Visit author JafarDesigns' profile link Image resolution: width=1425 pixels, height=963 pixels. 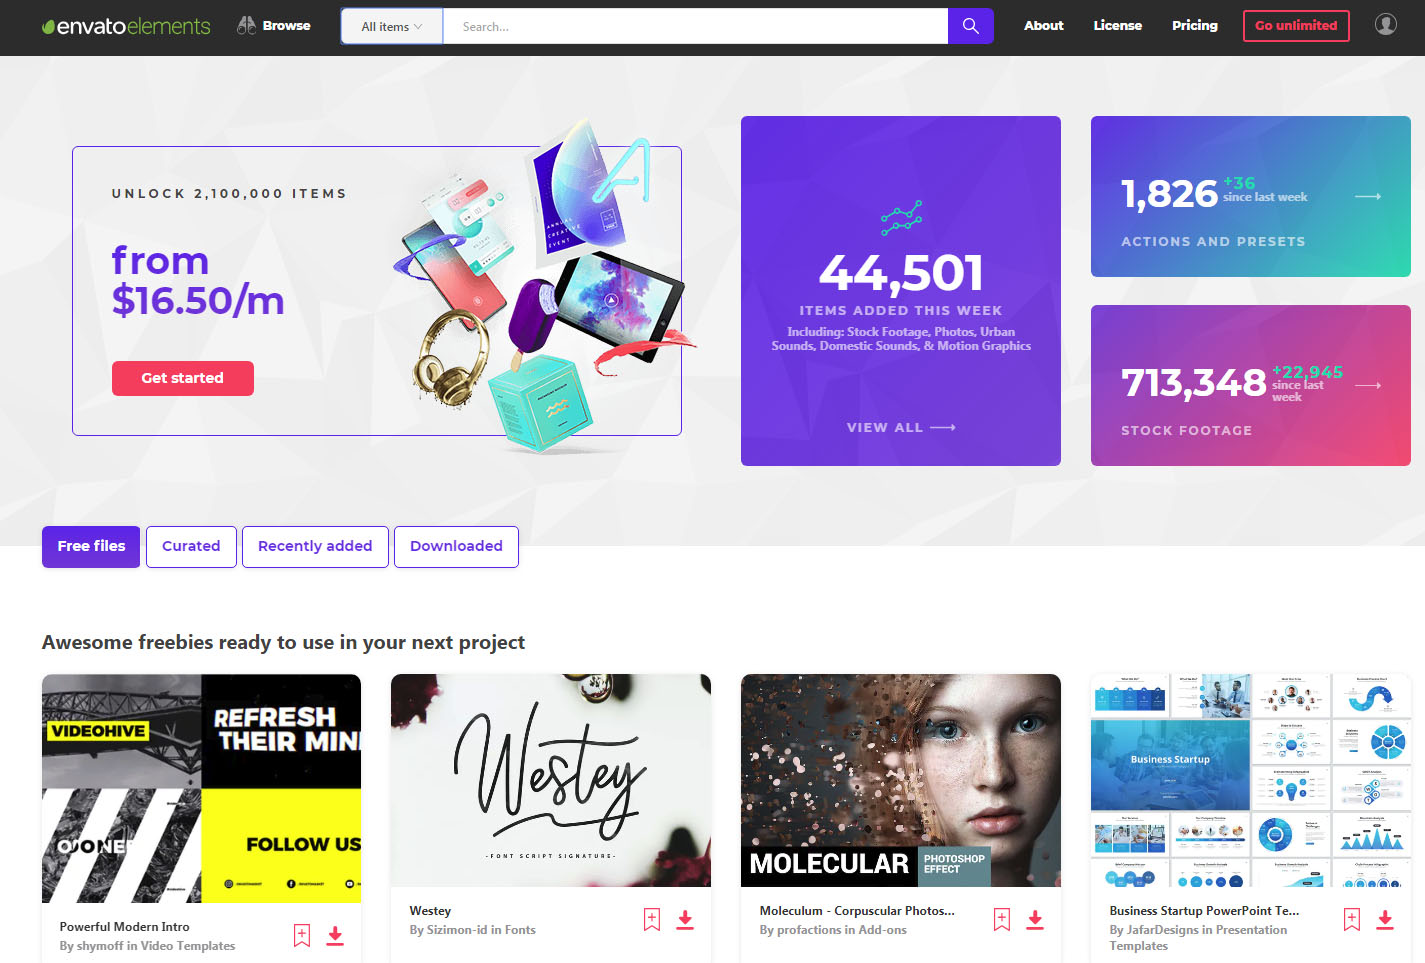click(1163, 930)
